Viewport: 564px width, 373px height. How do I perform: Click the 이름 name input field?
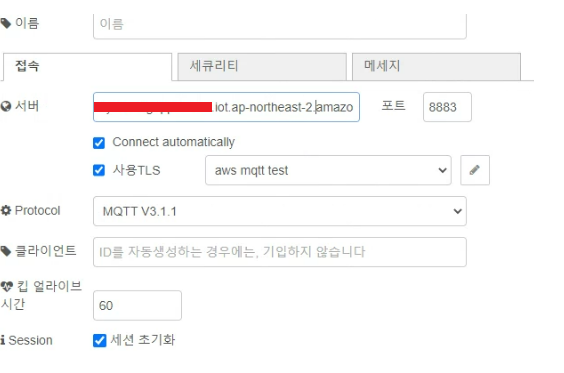coord(280,26)
